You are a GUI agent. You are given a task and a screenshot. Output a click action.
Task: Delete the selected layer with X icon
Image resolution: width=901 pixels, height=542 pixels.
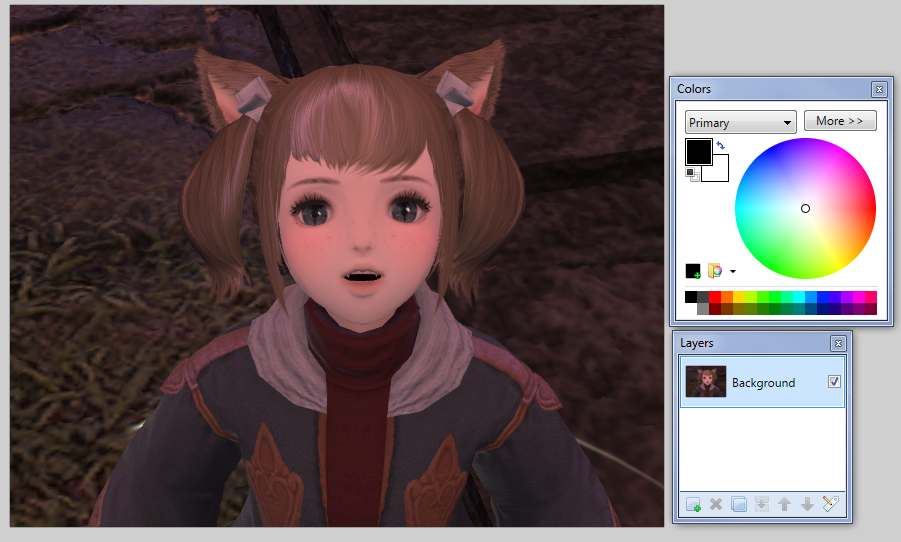click(716, 505)
